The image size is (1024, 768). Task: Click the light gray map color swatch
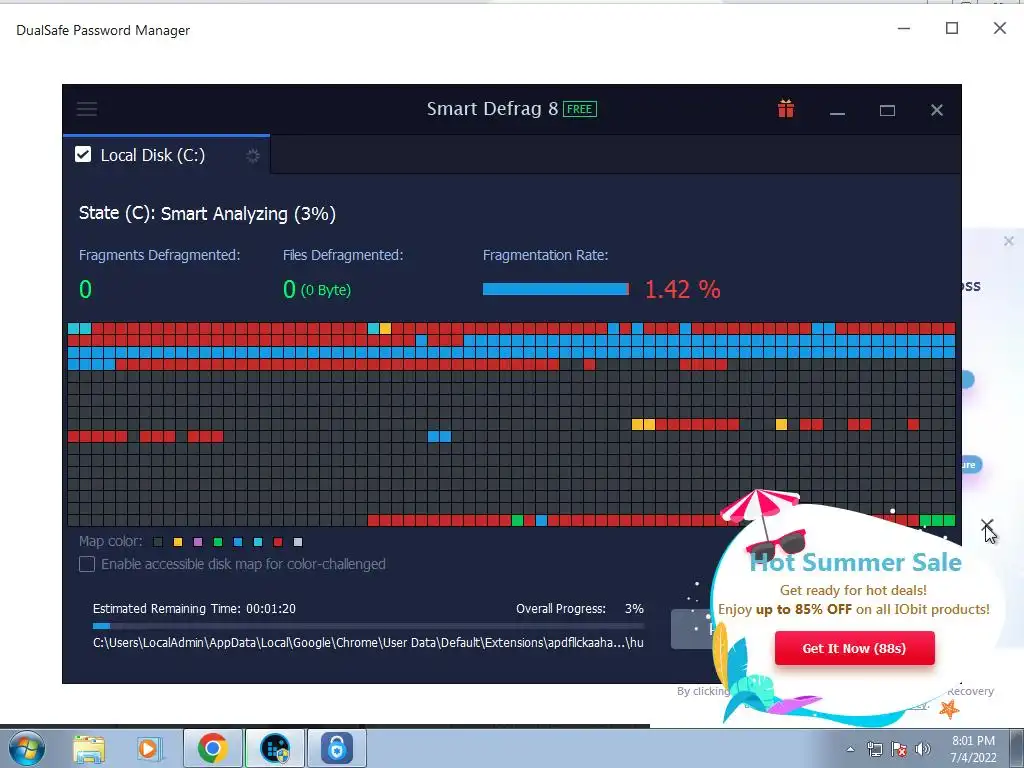298,542
